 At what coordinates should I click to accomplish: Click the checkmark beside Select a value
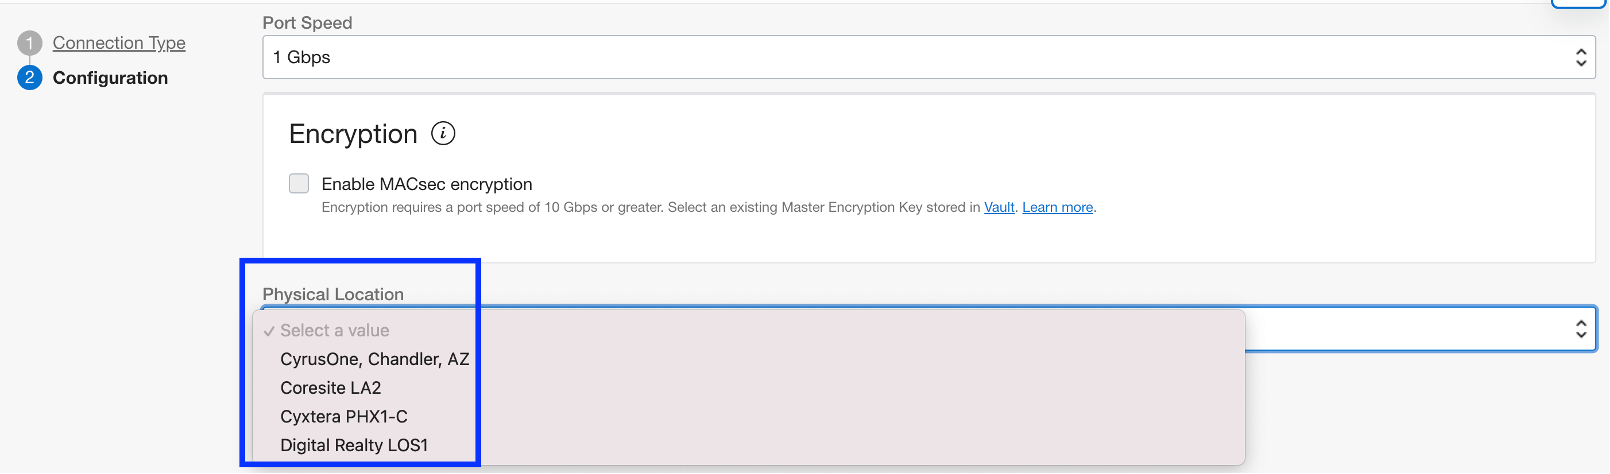(x=269, y=331)
